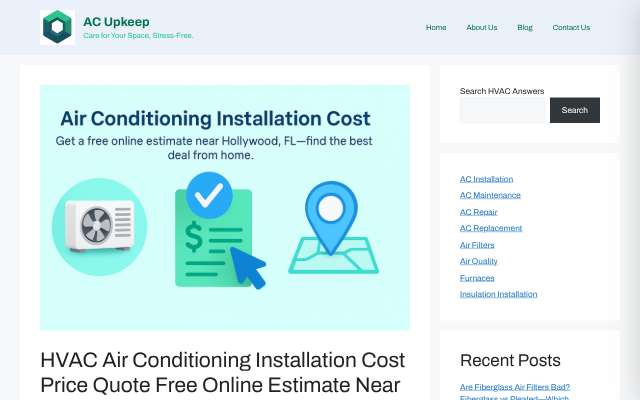Image resolution: width=640 pixels, height=400 pixels.
Task: Click the 'HVAC Air Conditioning Installation Cost' heading
Action: tap(222, 372)
